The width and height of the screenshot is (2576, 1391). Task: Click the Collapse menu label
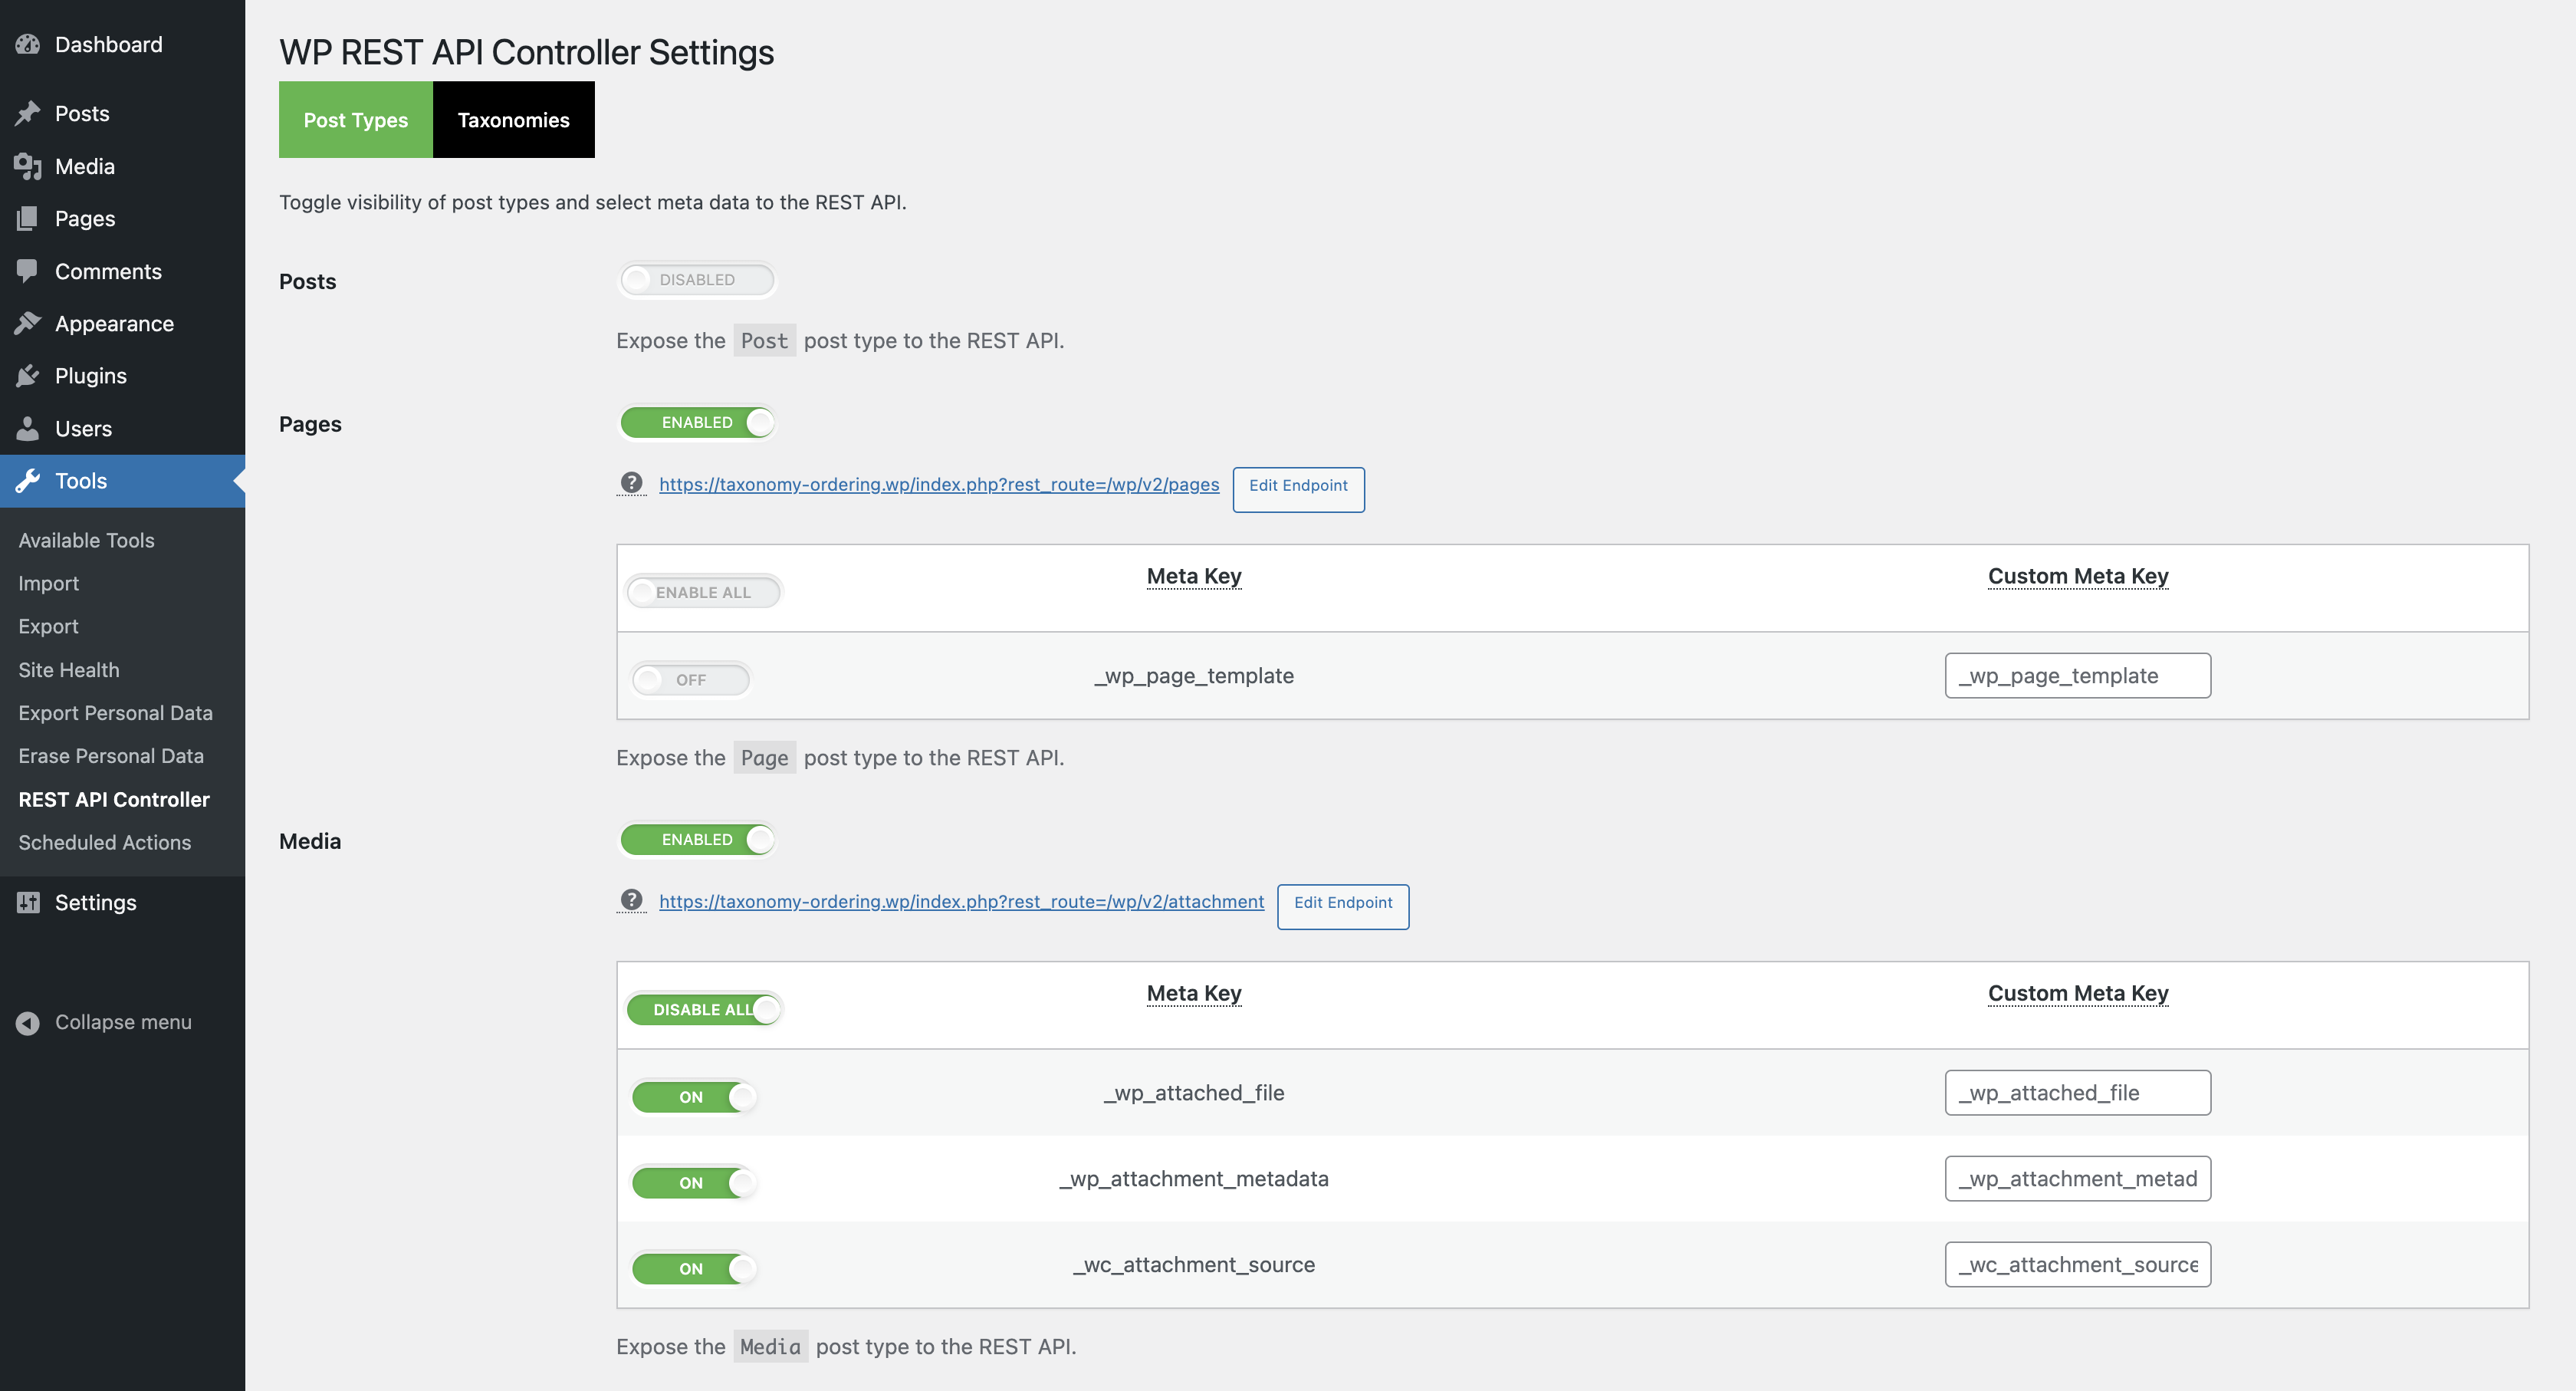[x=123, y=1022]
